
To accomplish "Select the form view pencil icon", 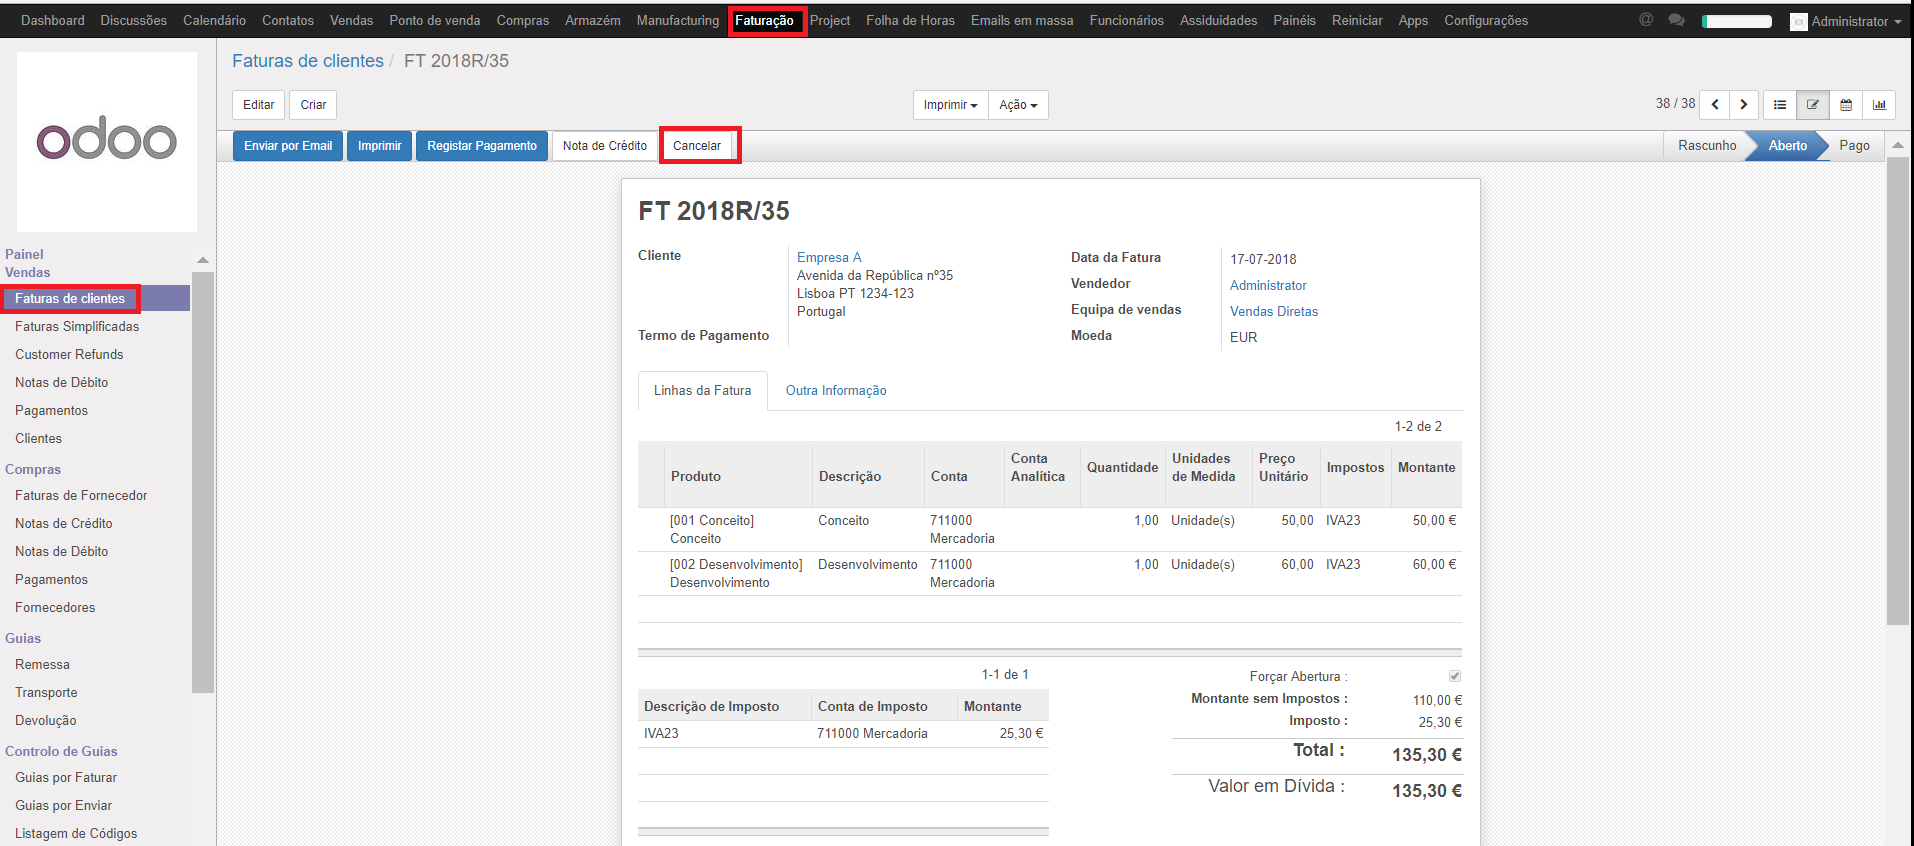I will 1813,105.
